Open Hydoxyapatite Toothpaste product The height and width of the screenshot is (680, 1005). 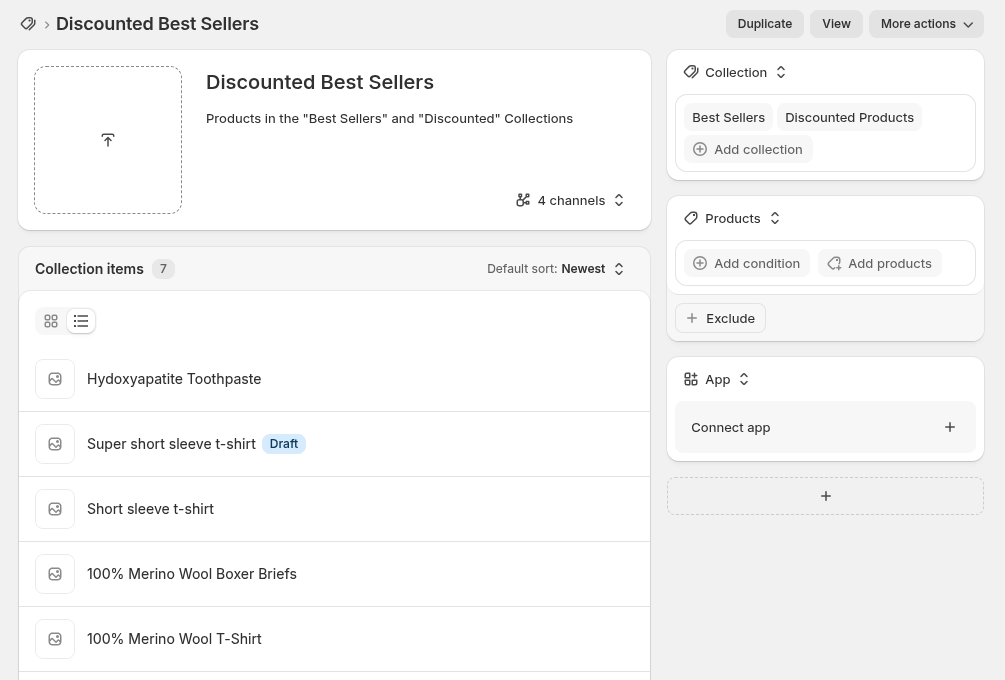pyautogui.click(x=174, y=379)
